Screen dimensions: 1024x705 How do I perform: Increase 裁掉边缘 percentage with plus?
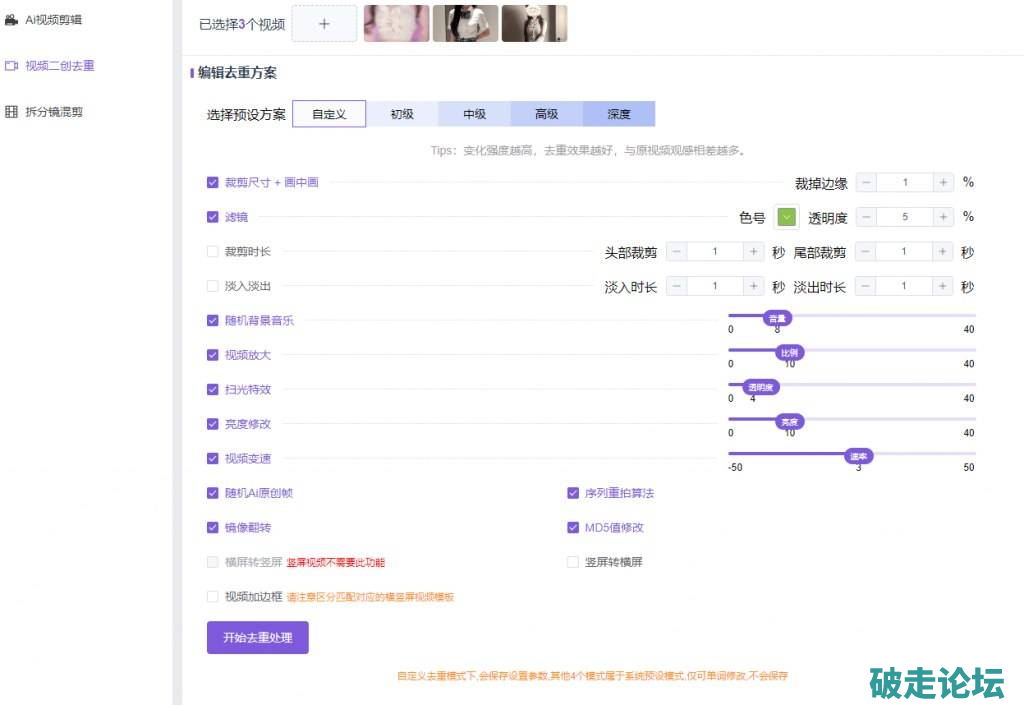943,183
